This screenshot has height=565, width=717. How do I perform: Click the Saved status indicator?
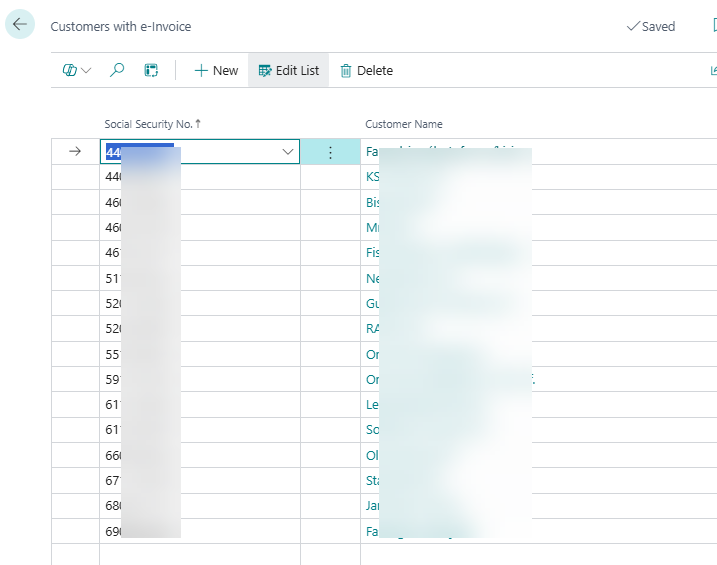point(651,27)
